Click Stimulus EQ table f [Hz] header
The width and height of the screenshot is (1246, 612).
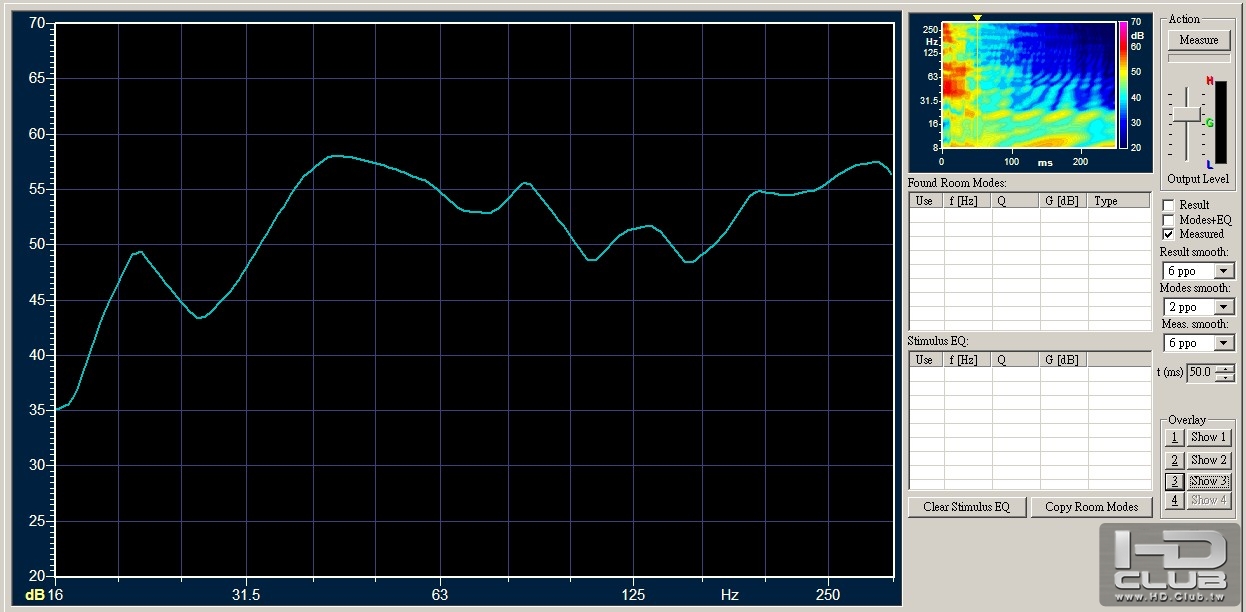(968, 360)
